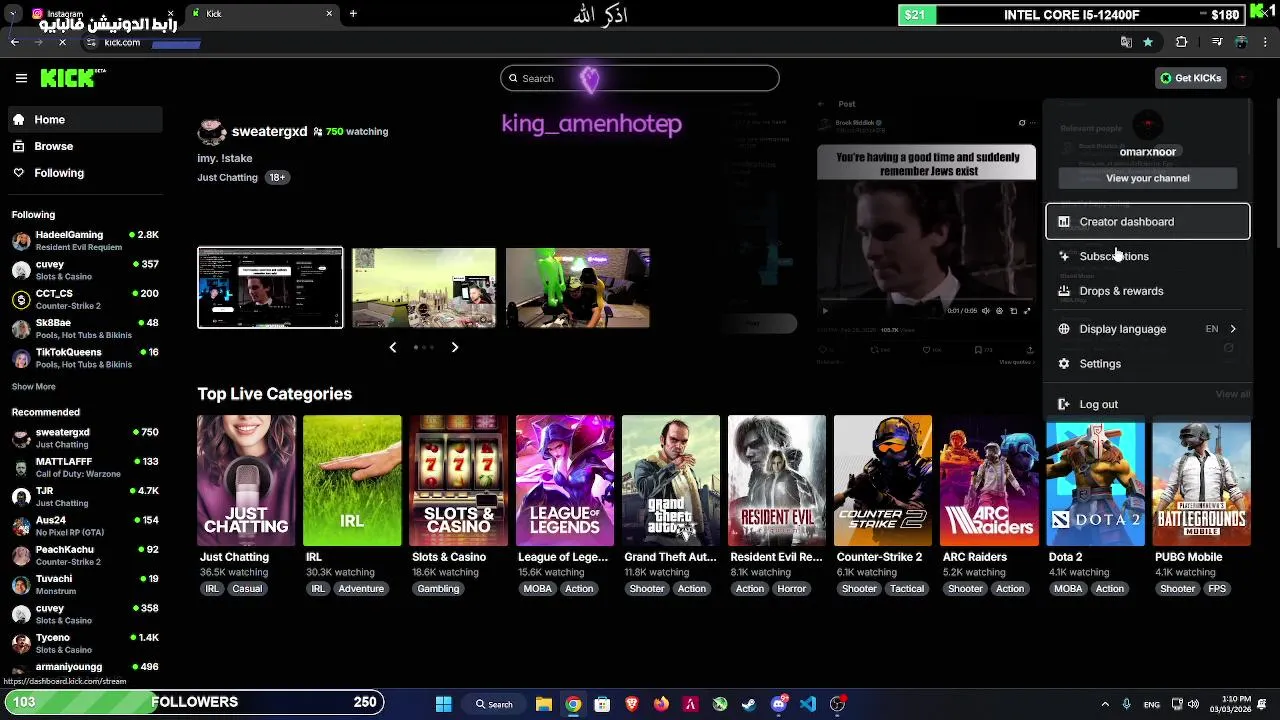This screenshot has width=1280, height=720.
Task: Click Log out in the profile menu
Action: pos(1148,404)
